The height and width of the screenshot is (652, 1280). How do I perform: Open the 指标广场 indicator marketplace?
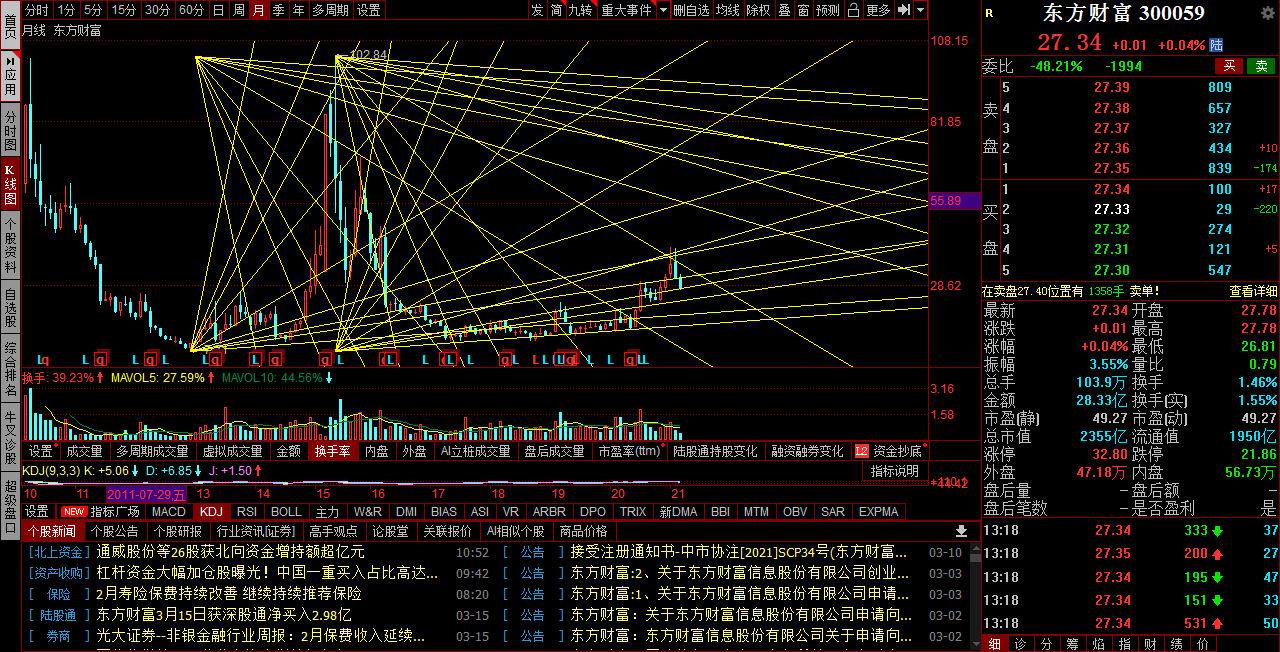point(115,511)
